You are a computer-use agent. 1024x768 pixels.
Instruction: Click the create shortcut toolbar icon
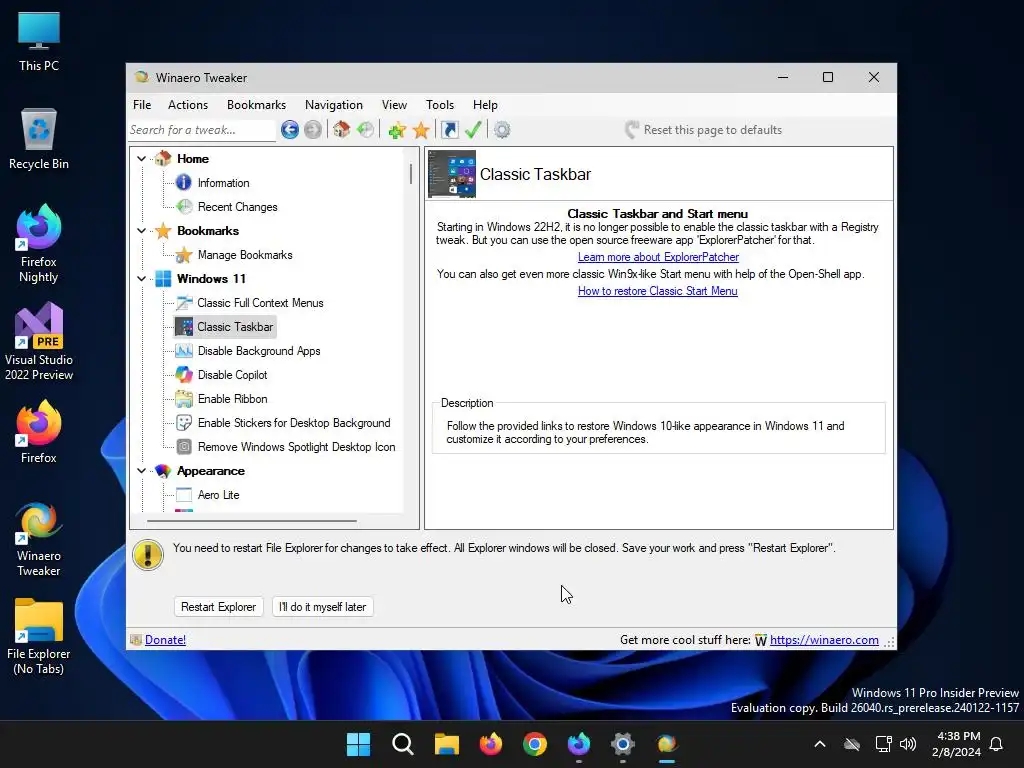(x=450, y=130)
